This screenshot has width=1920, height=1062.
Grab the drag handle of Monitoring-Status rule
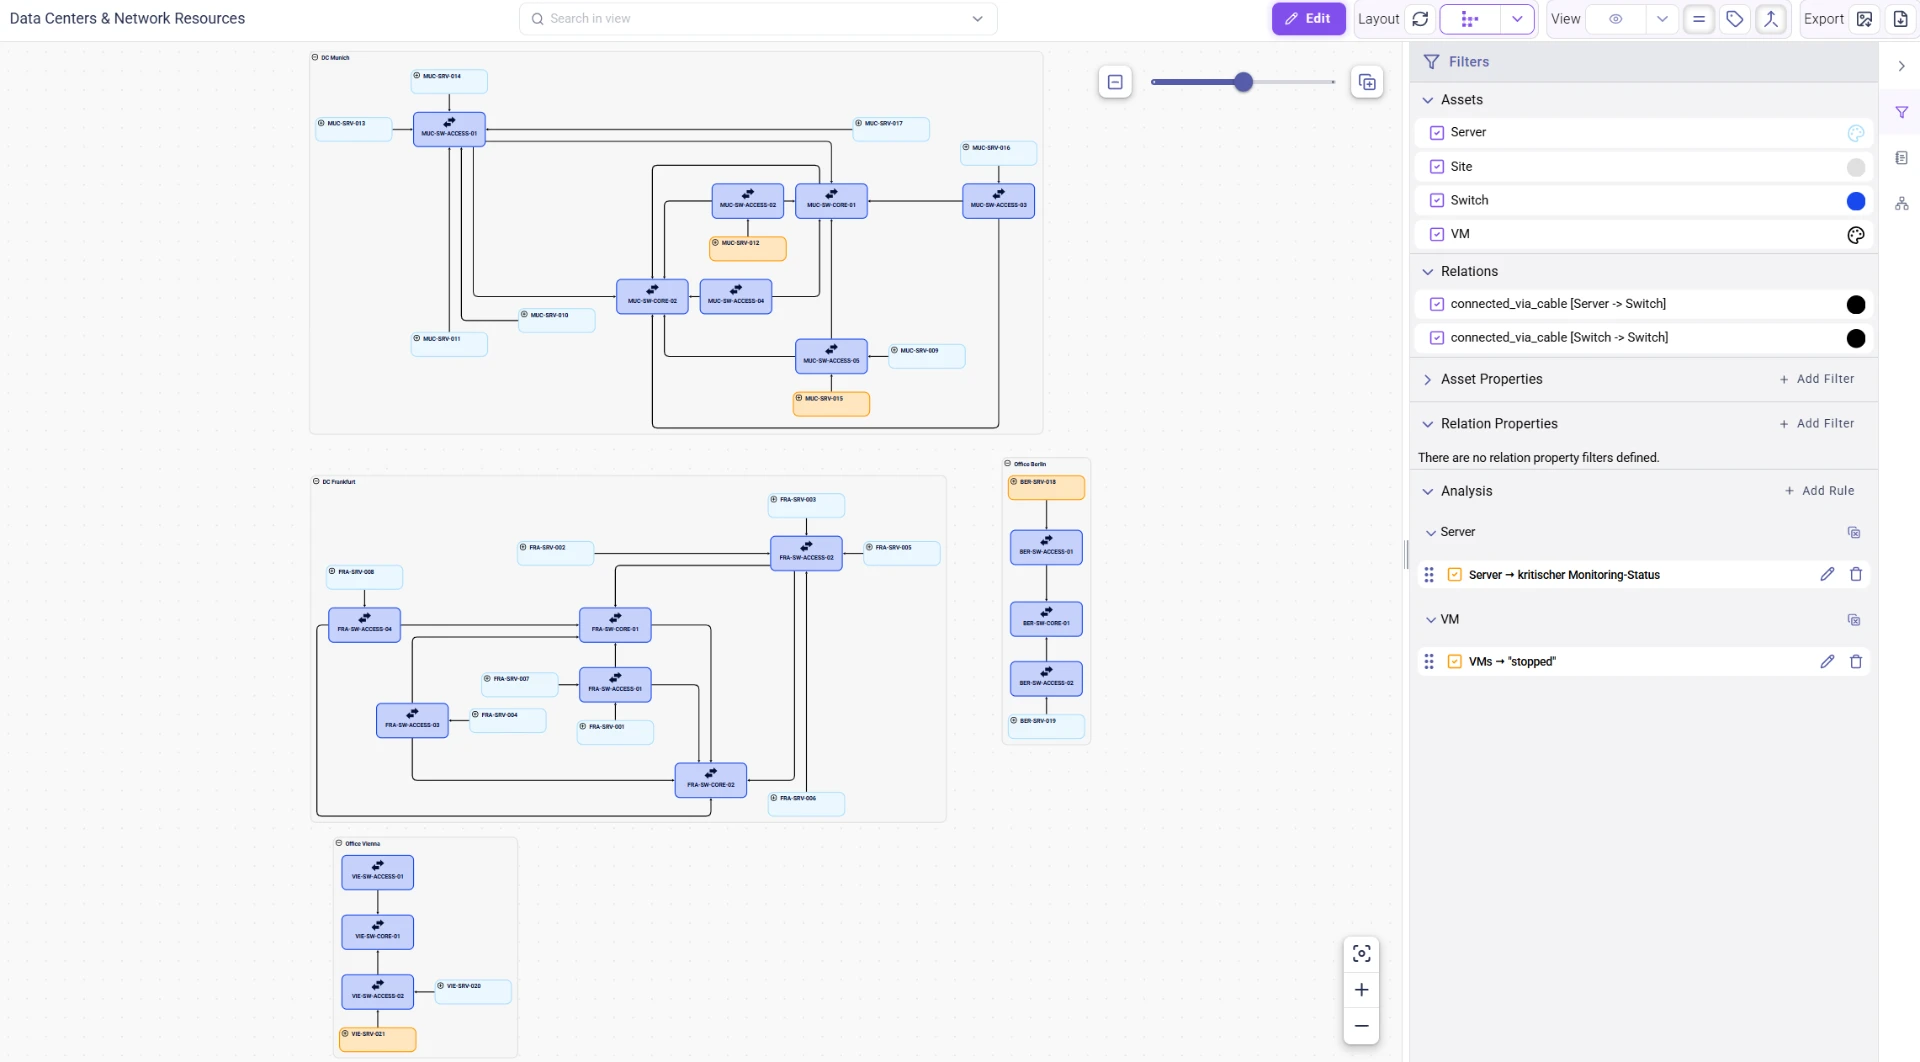(x=1429, y=575)
